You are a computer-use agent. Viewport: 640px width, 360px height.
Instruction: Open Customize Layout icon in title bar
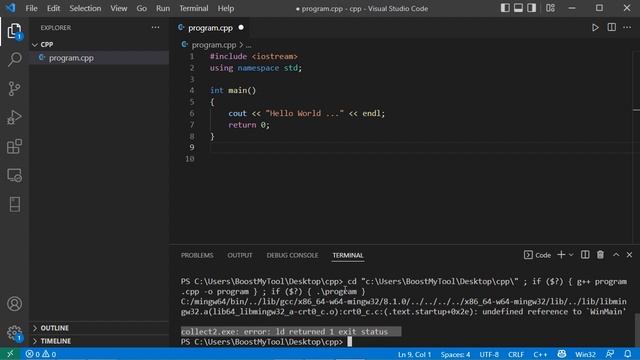tap(550, 8)
